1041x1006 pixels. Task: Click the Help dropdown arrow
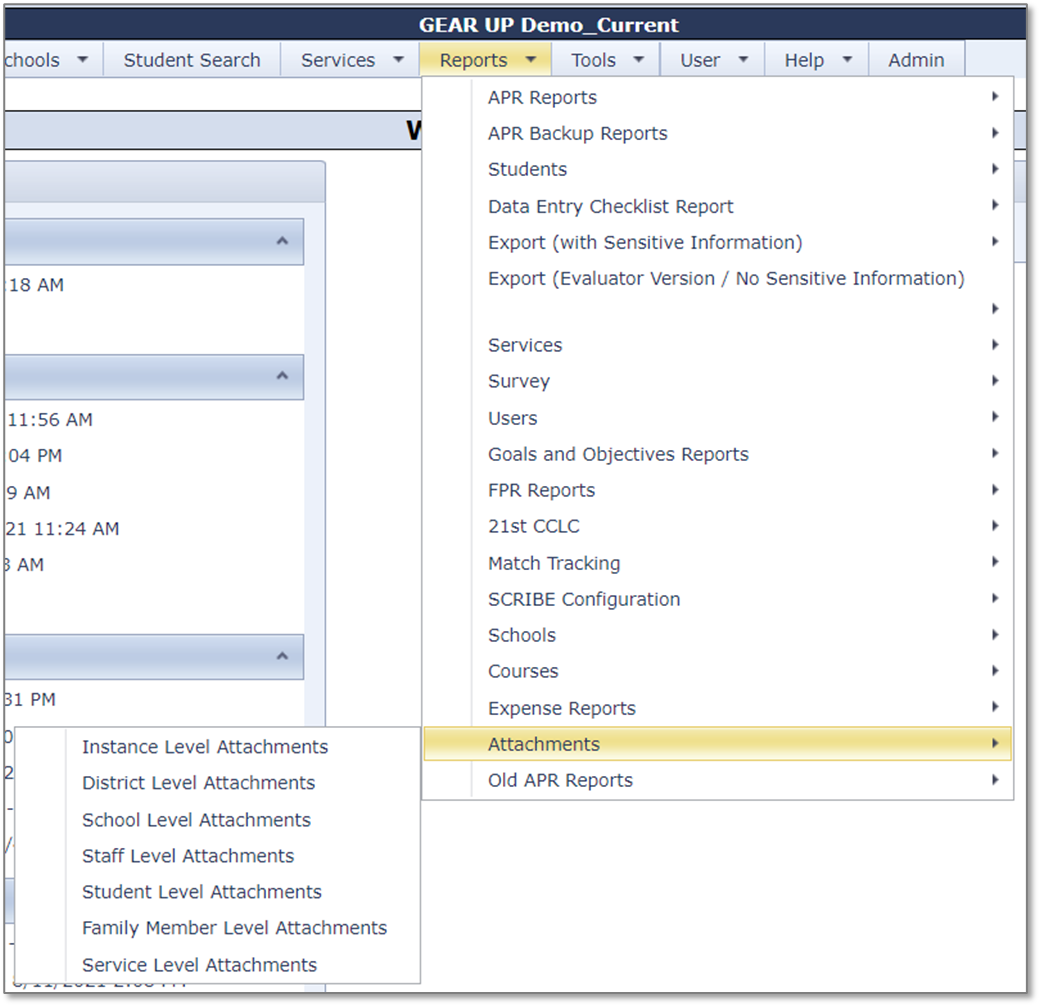click(847, 60)
